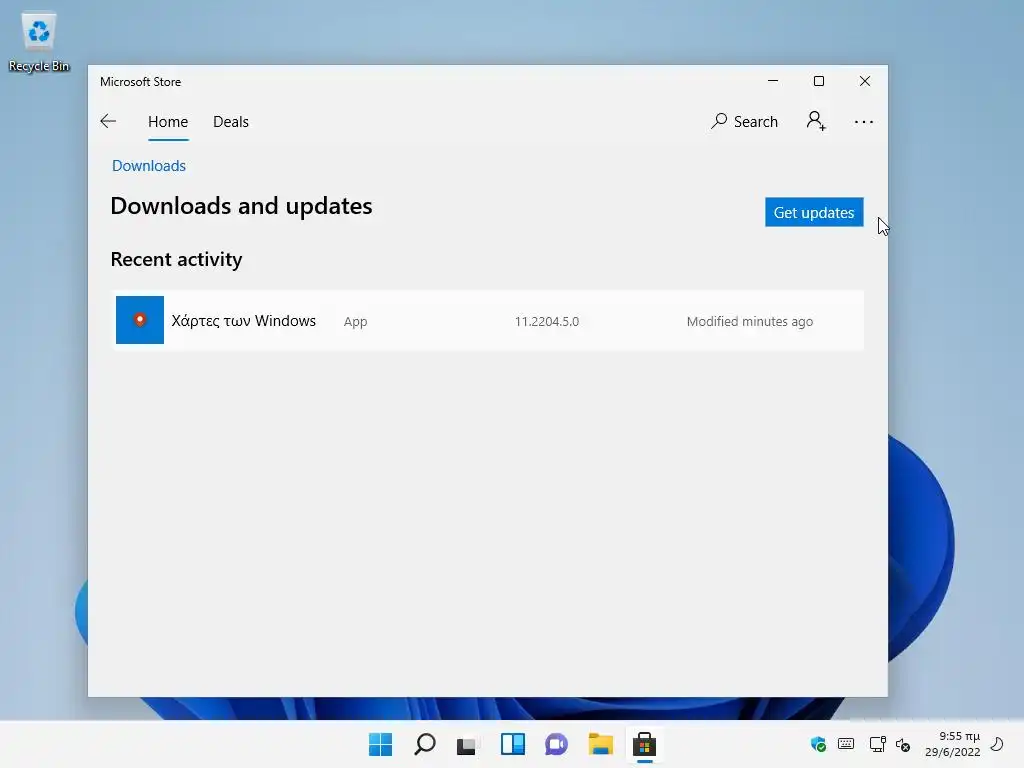
Task: Maximize the Microsoft Store window
Action: 819,81
